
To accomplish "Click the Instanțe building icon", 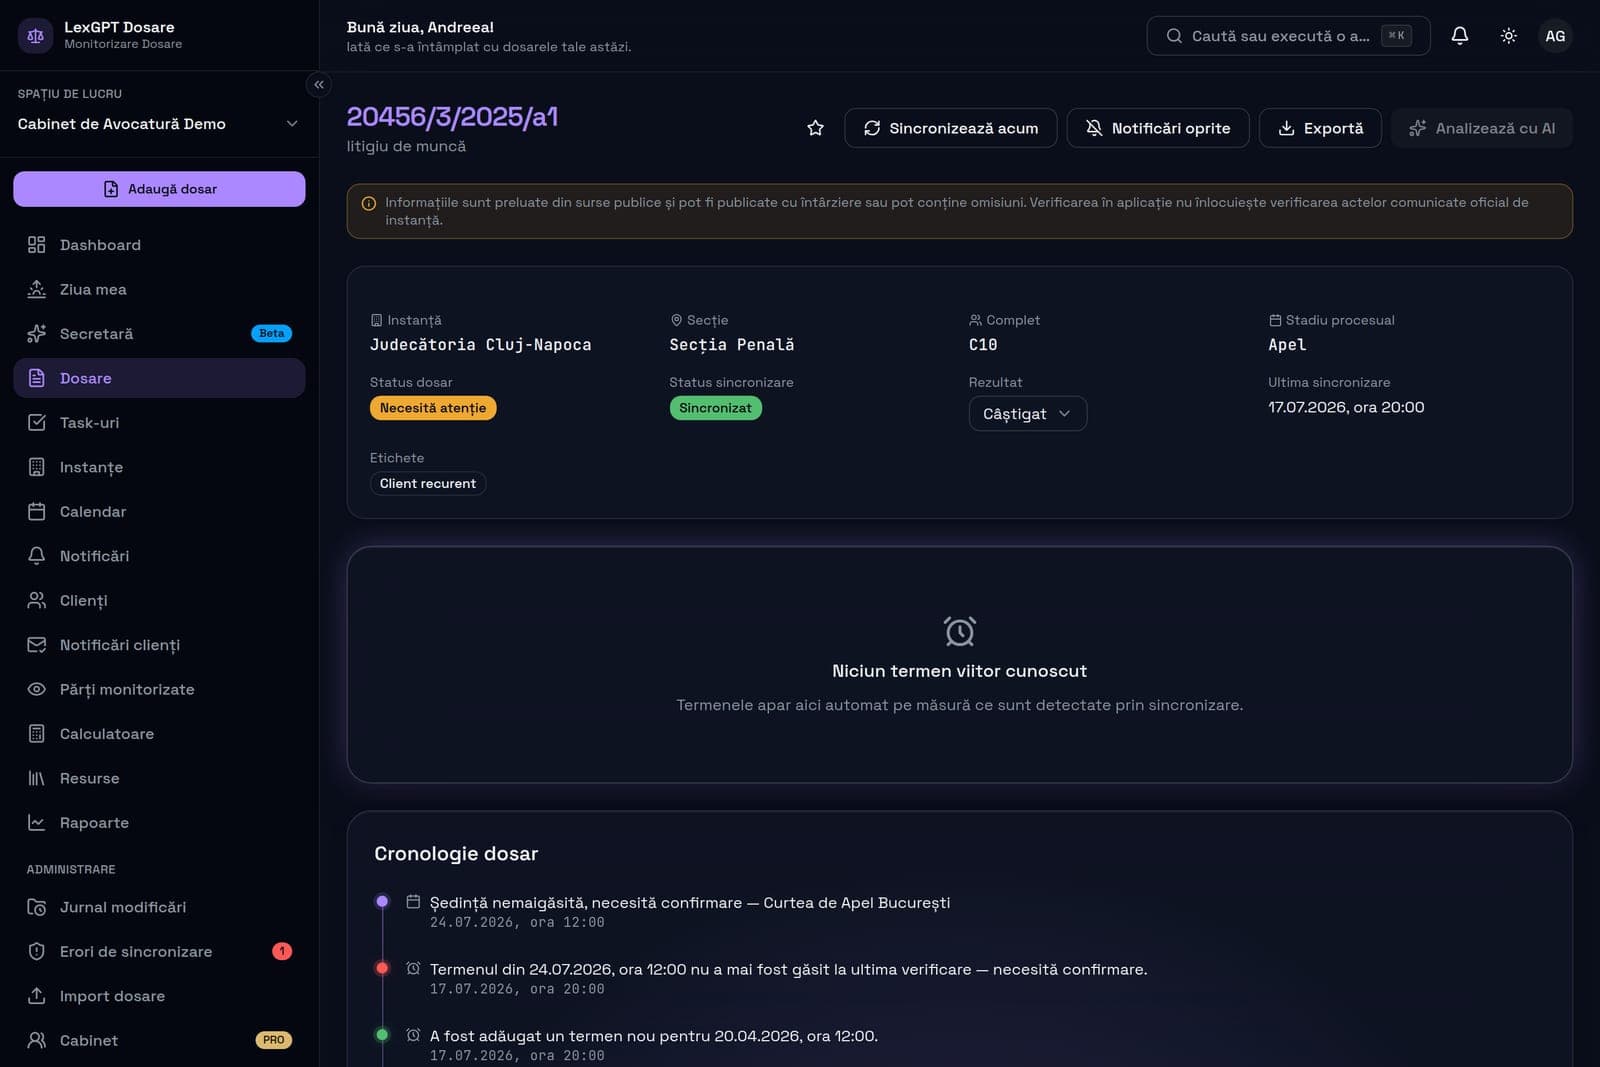I will click(x=37, y=467).
